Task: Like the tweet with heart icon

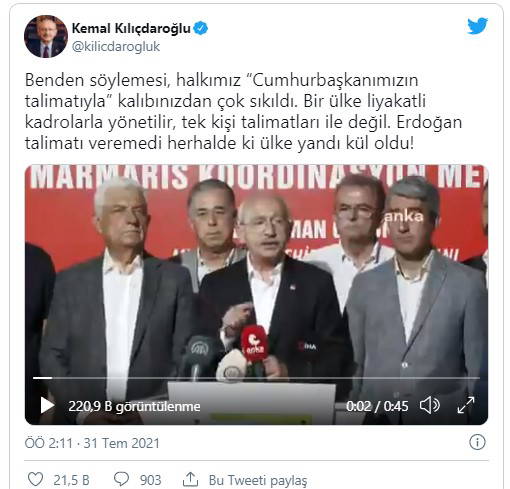Action: click(x=35, y=479)
